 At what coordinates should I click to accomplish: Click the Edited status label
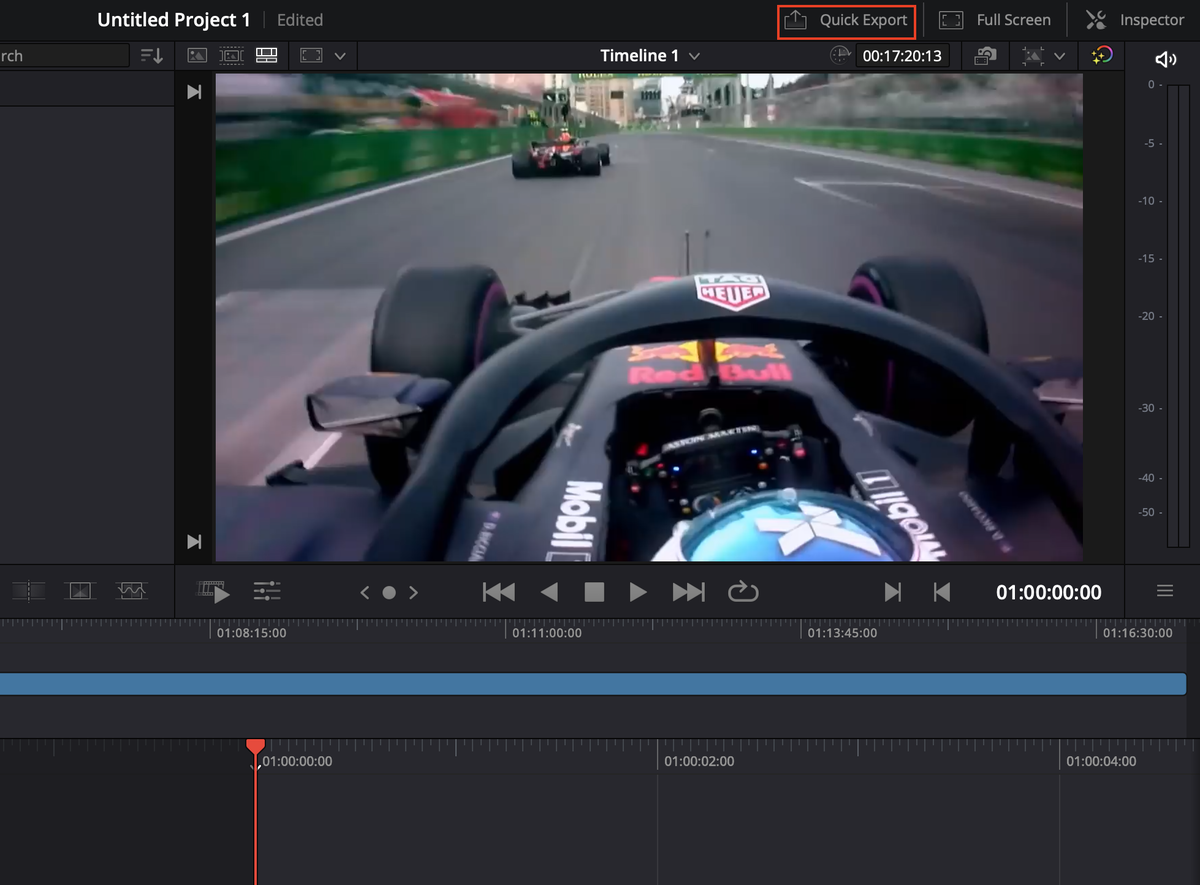300,20
